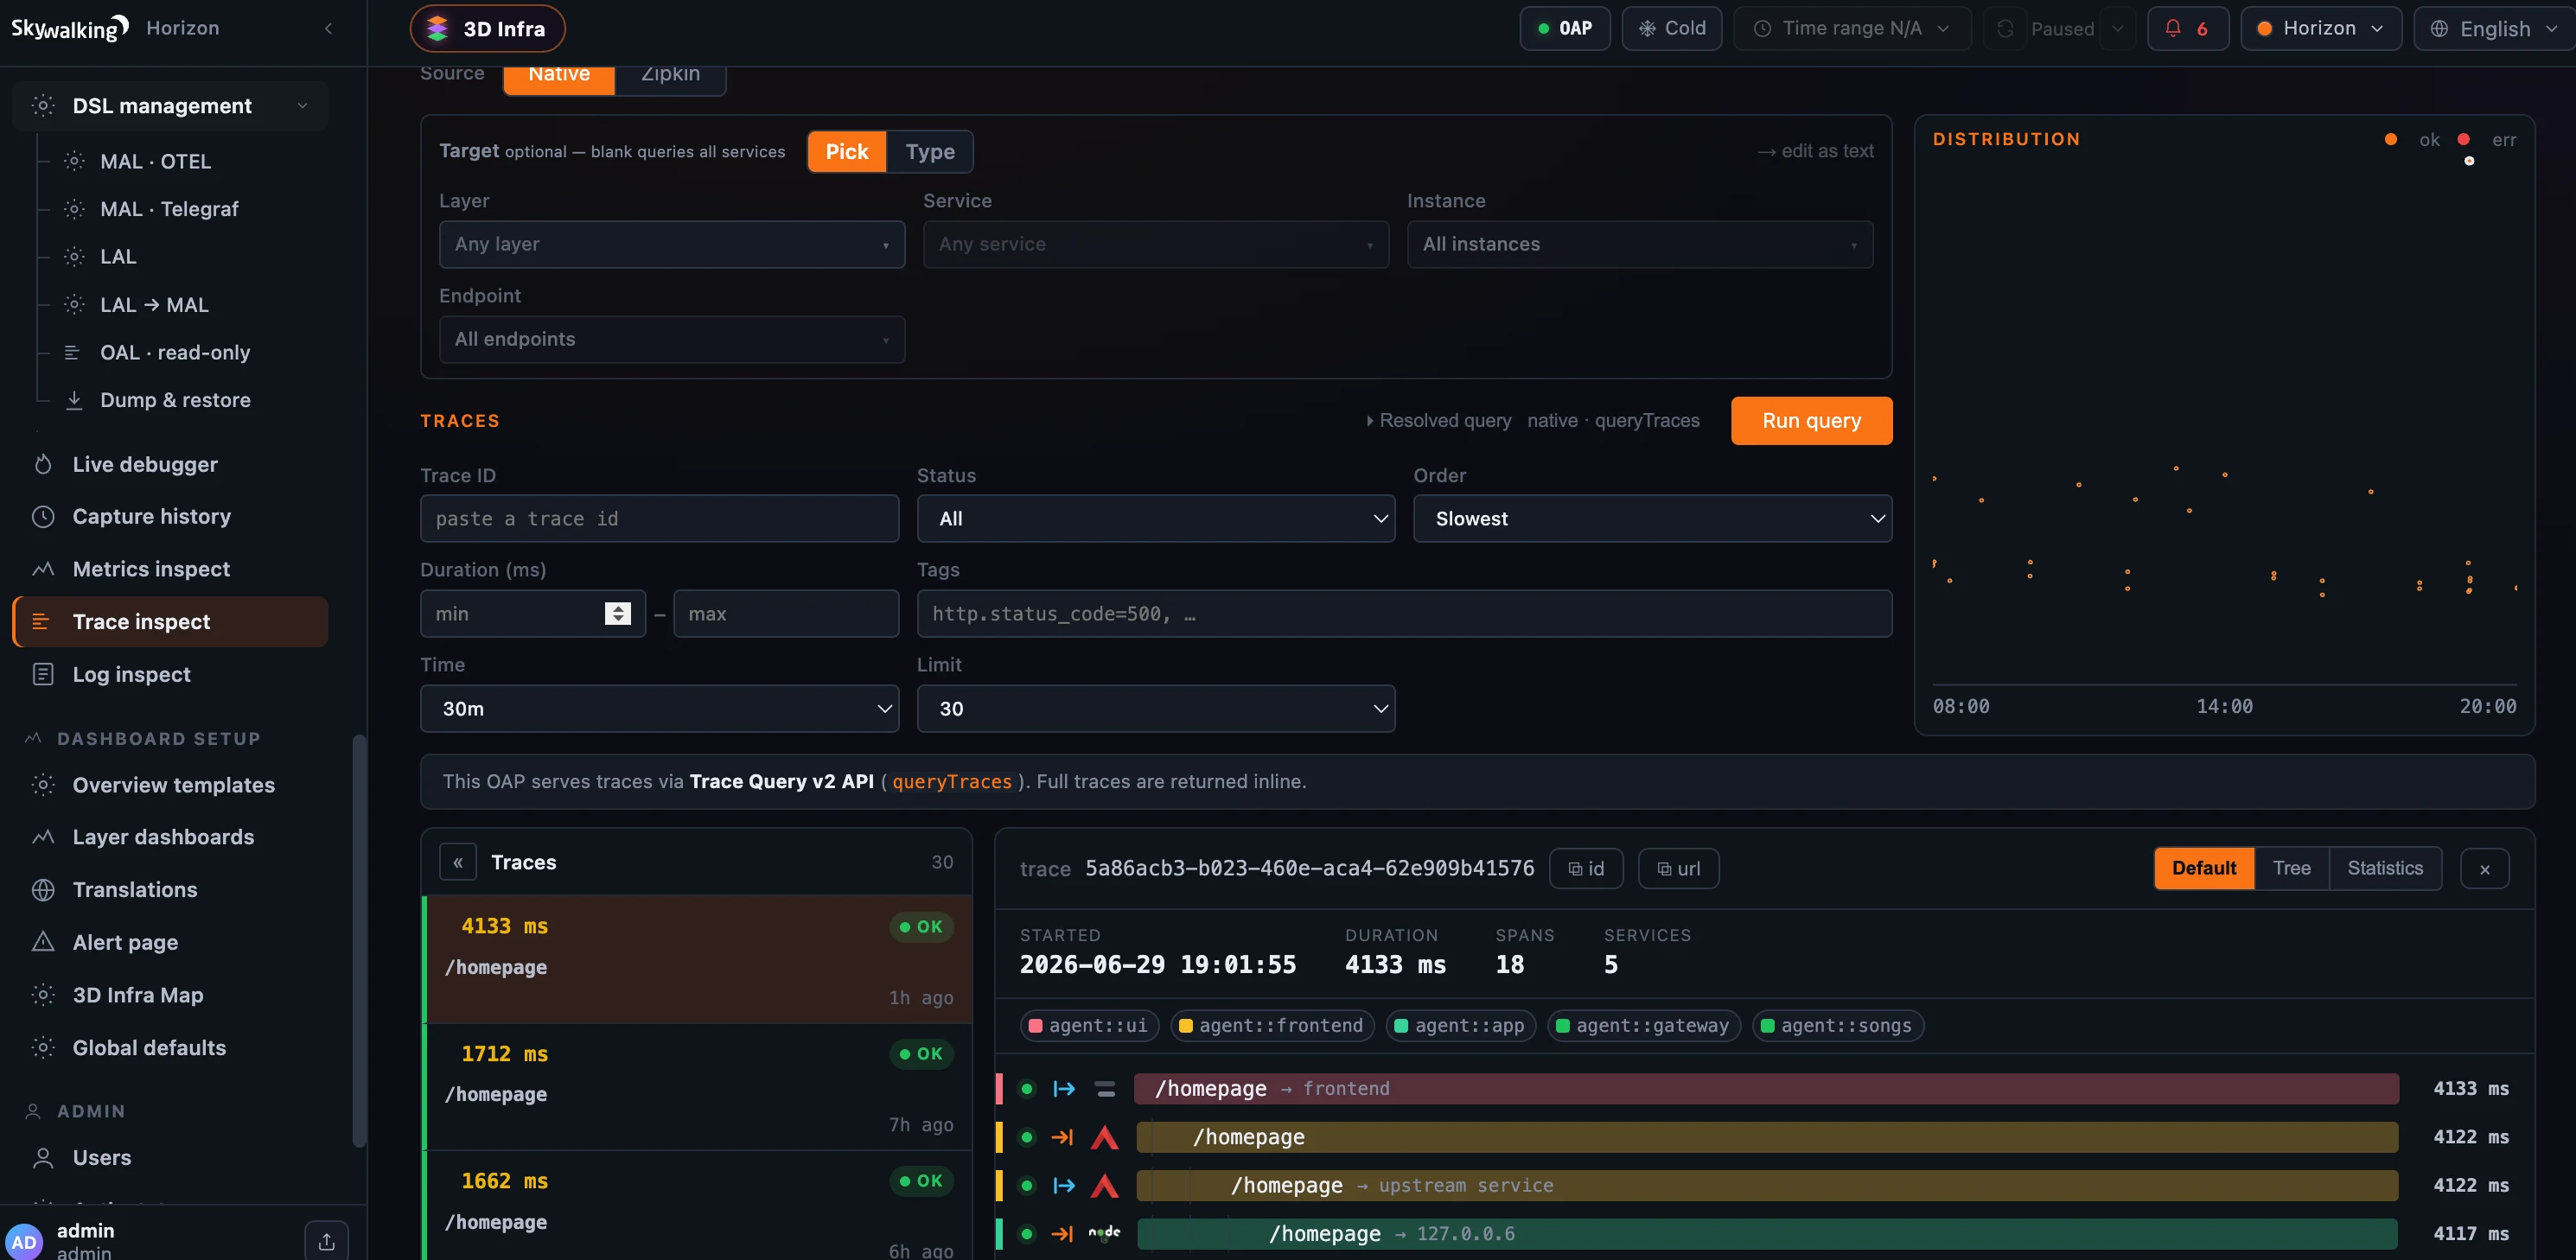Focus the Trace ID input

[659, 519]
